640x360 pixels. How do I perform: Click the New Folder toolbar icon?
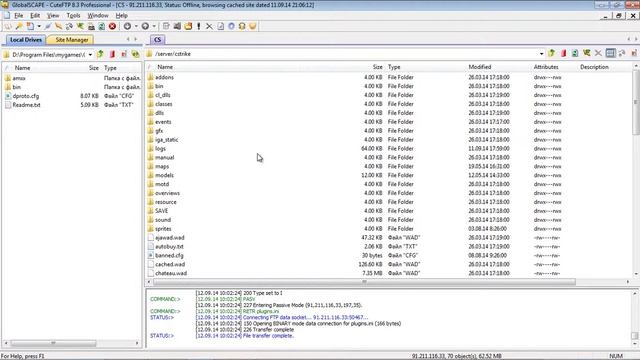188,26
